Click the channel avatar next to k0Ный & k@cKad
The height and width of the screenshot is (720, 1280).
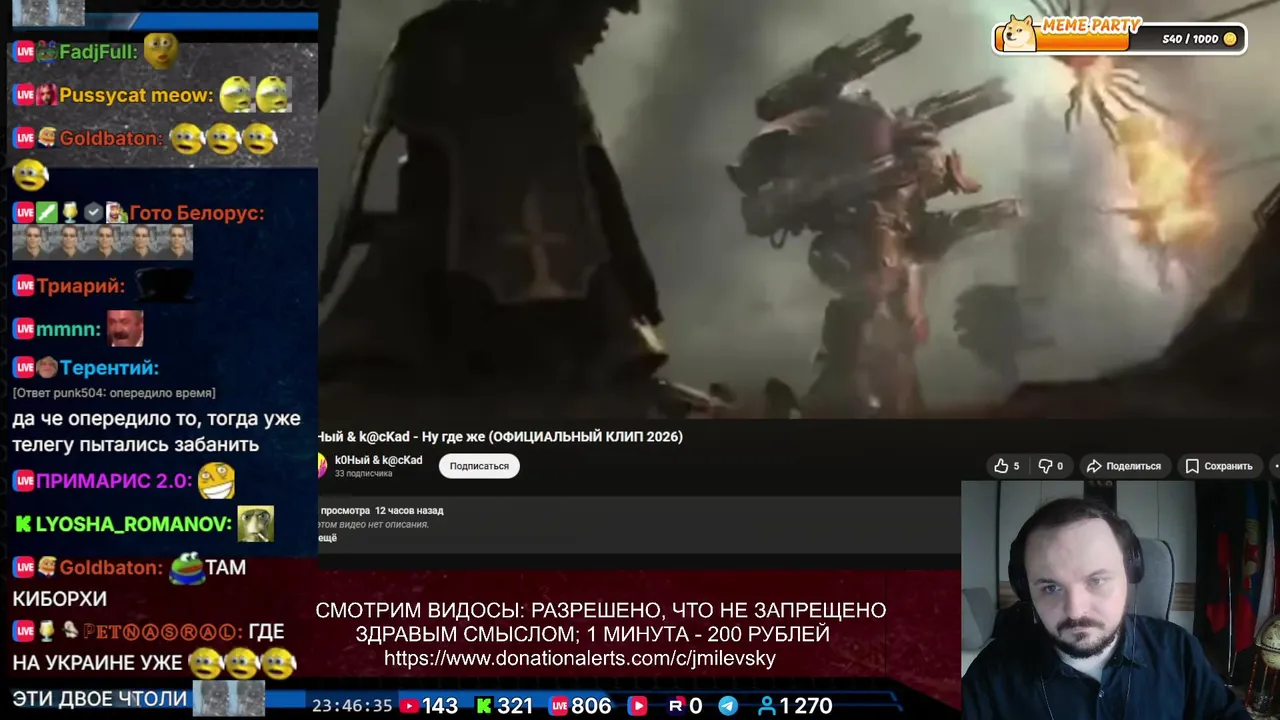point(322,466)
